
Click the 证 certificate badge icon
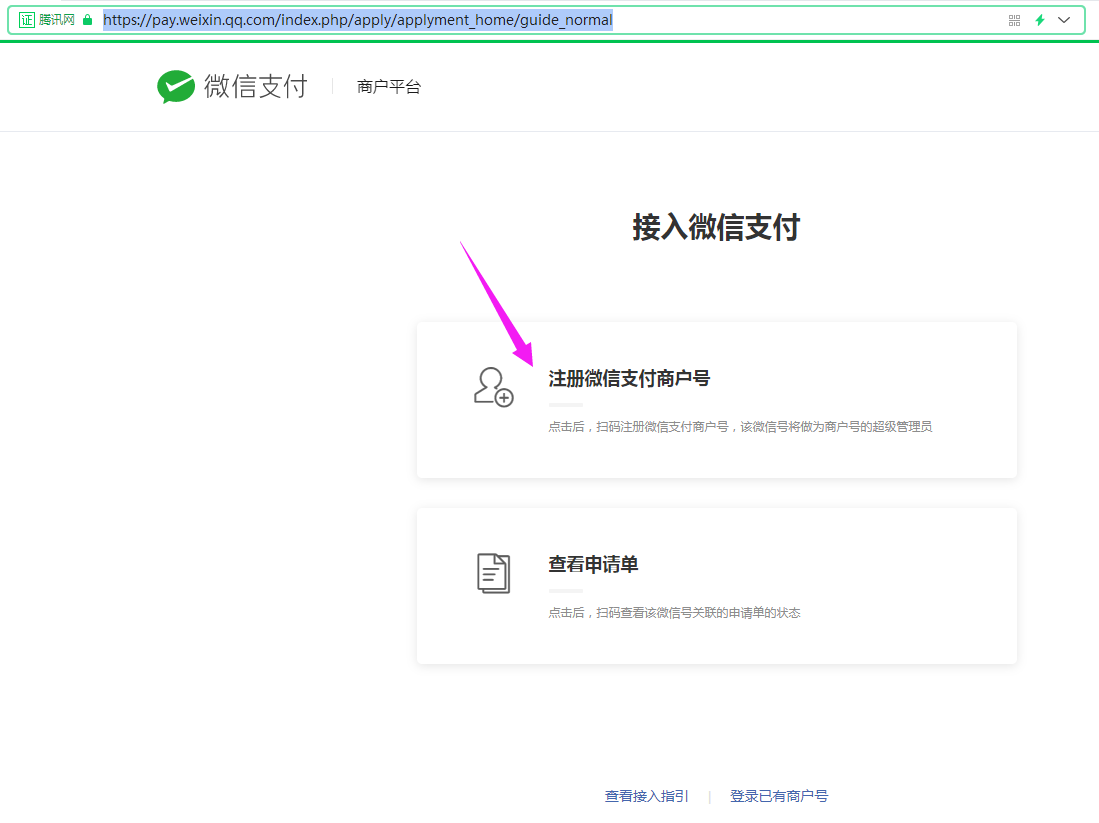27,20
